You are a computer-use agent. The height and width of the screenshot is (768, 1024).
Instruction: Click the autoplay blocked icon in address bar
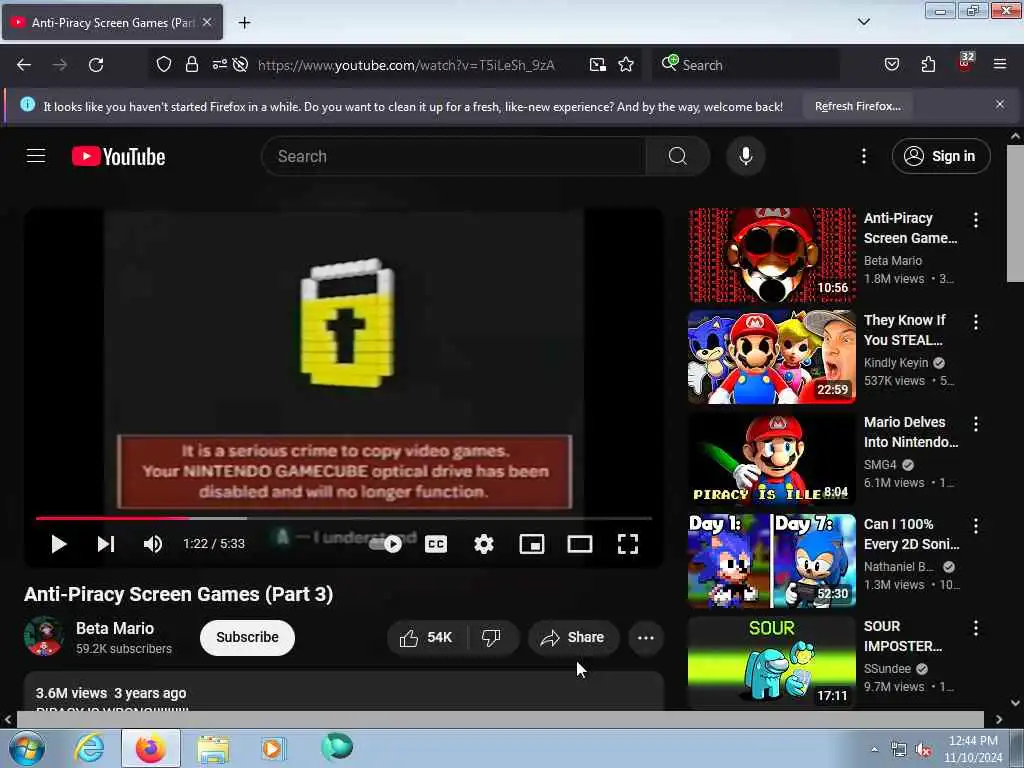240,65
